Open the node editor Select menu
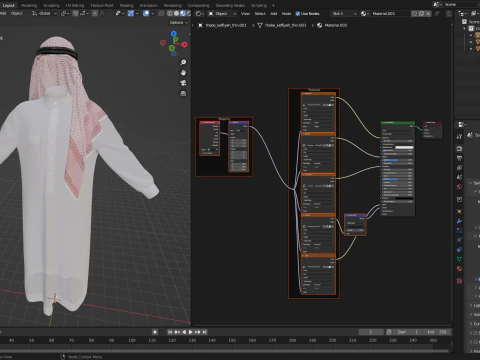The width and height of the screenshot is (480, 360). 260,13
